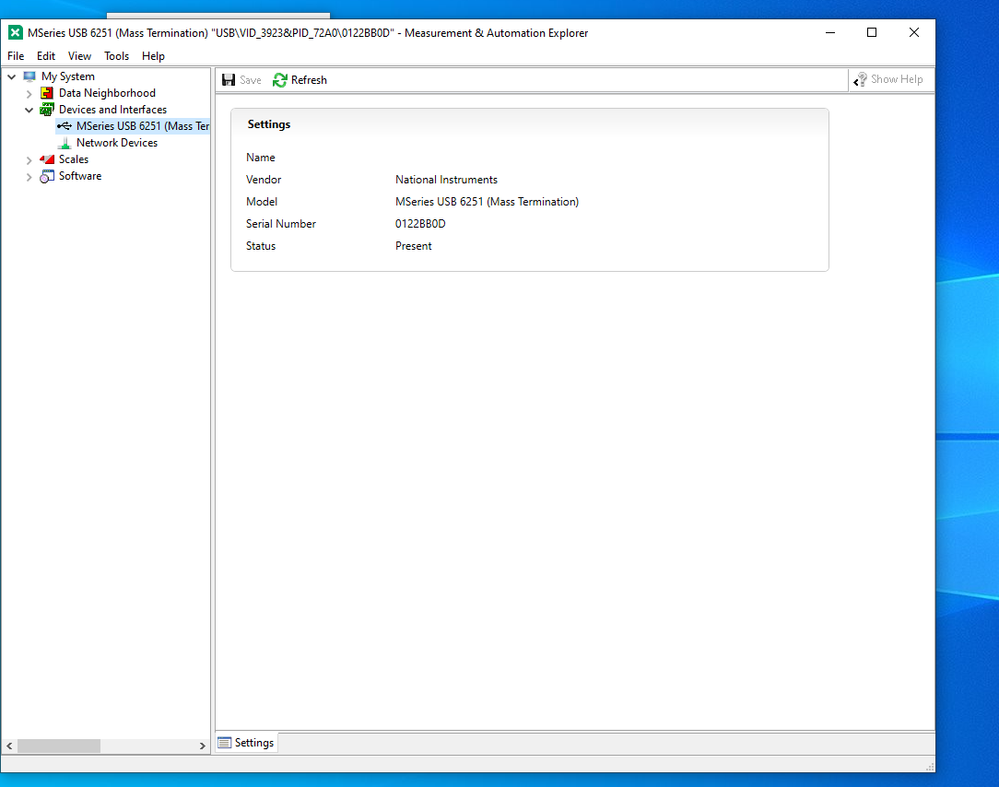Click the USB icon beside MSeries USB 6251
Screen dimensions: 999x787
[x=64, y=126]
